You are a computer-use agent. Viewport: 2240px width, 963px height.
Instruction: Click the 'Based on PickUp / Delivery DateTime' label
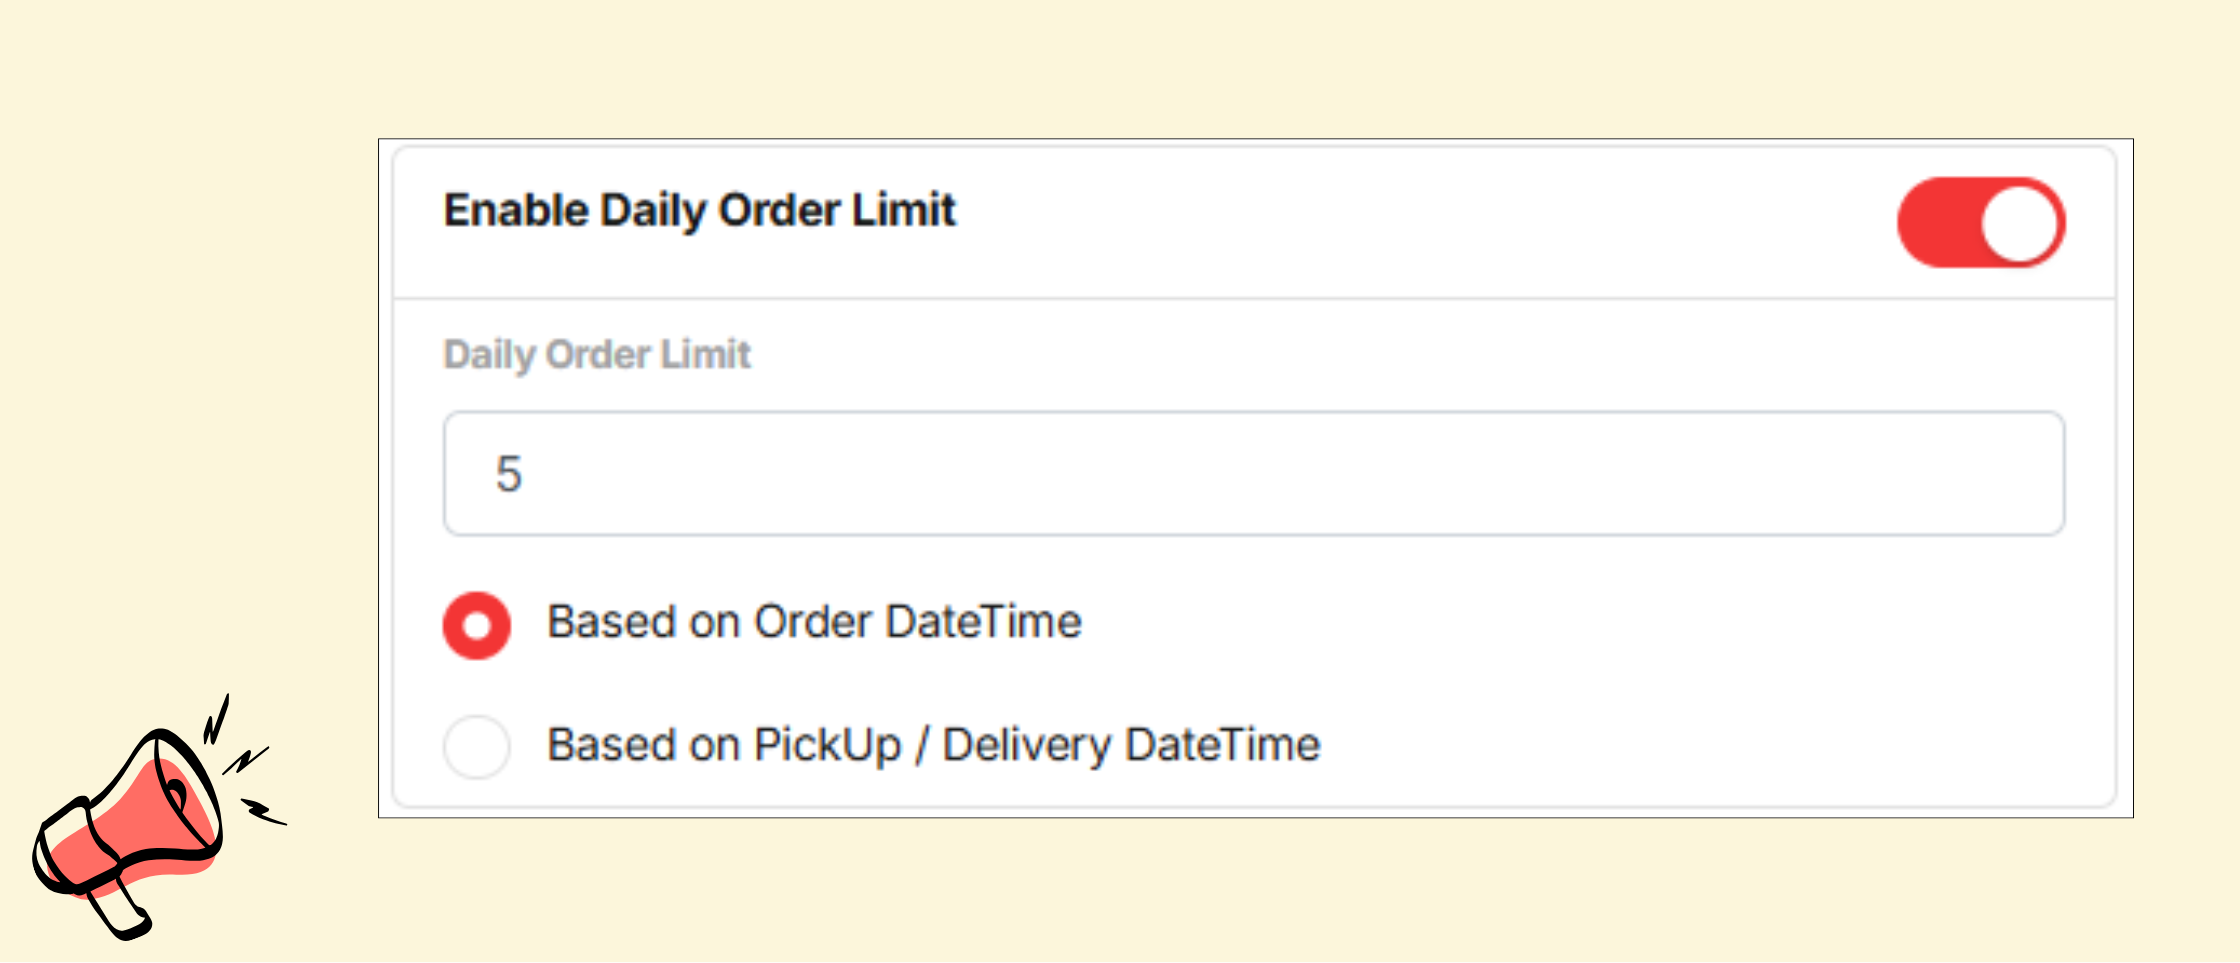point(933,745)
